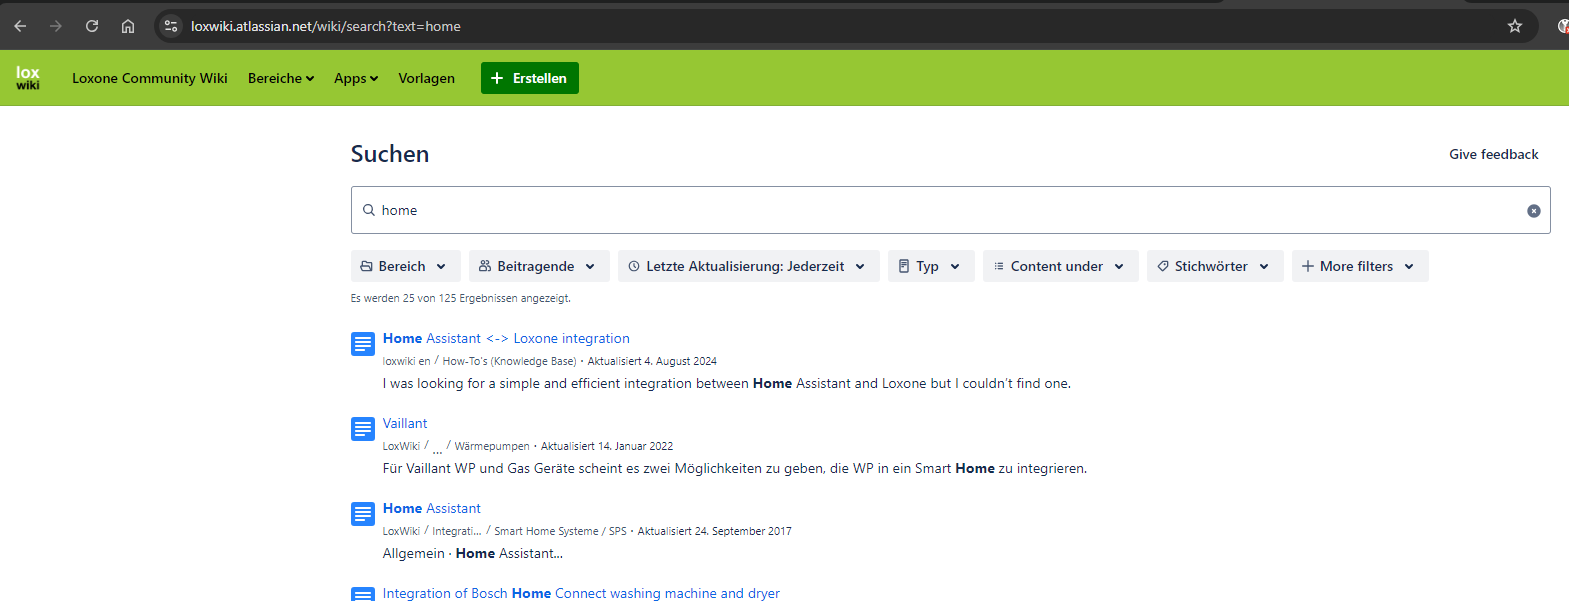The width and height of the screenshot is (1569, 601).
Task: Go to Vorlagen in the navigation bar
Action: click(x=427, y=78)
